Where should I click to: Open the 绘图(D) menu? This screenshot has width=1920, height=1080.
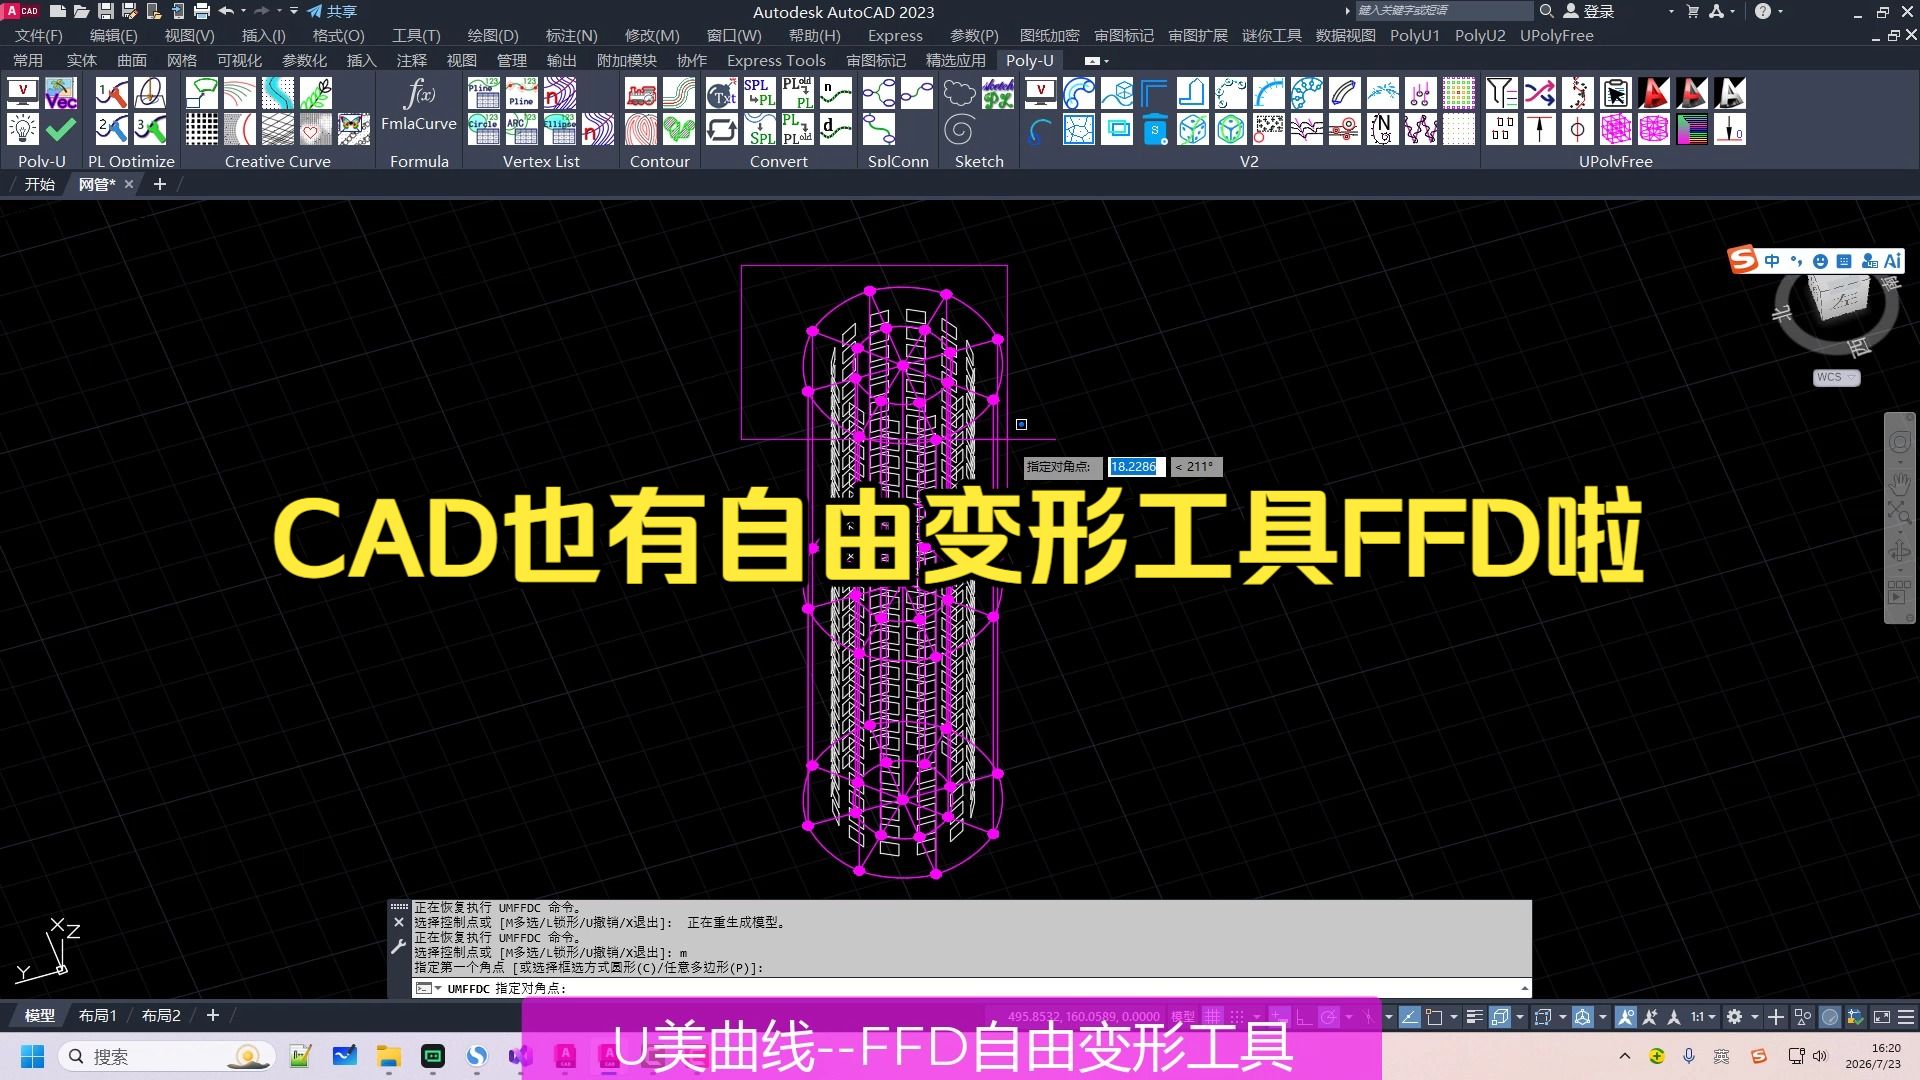click(x=493, y=35)
